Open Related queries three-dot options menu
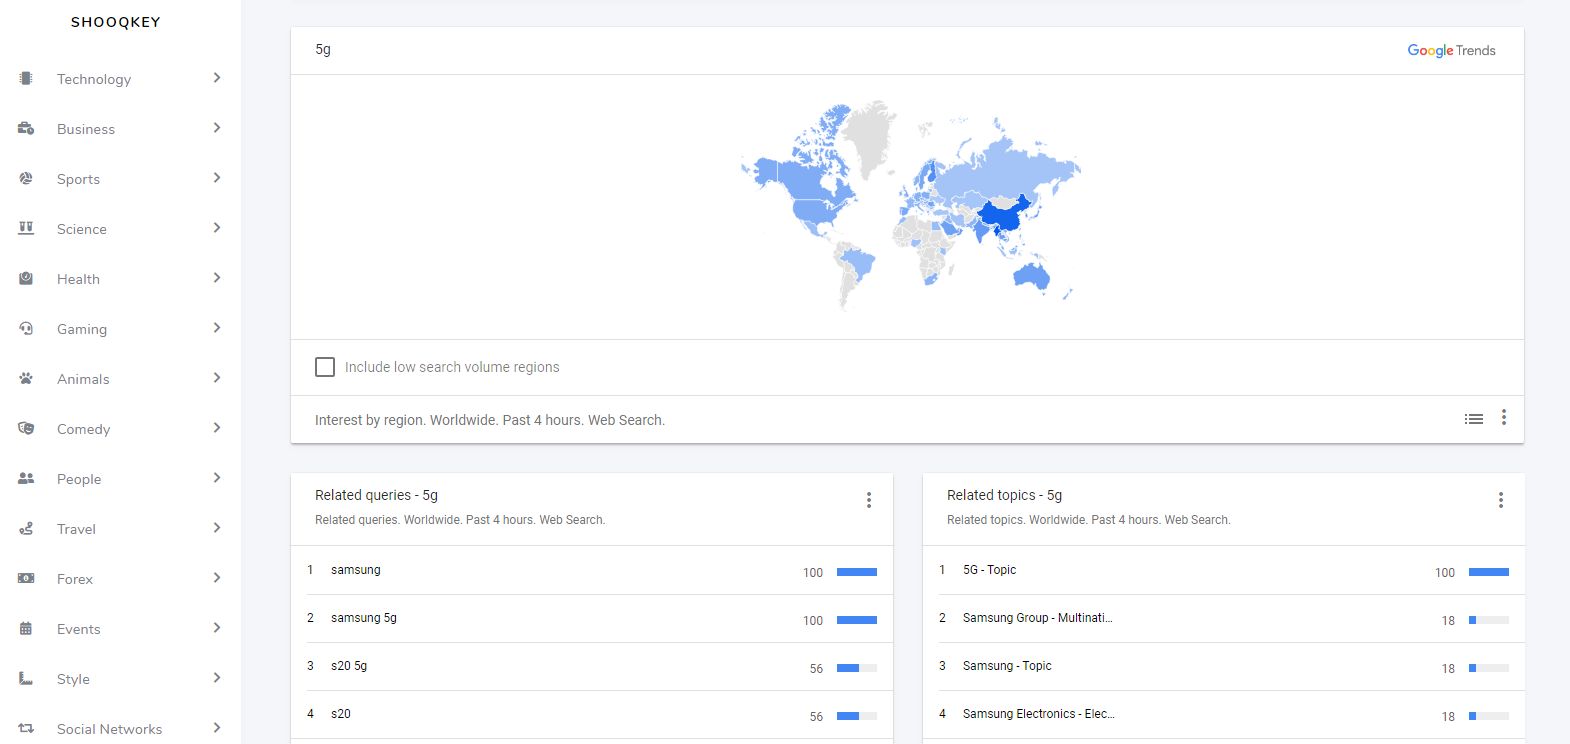The width and height of the screenshot is (1570, 744). pyautogui.click(x=869, y=500)
